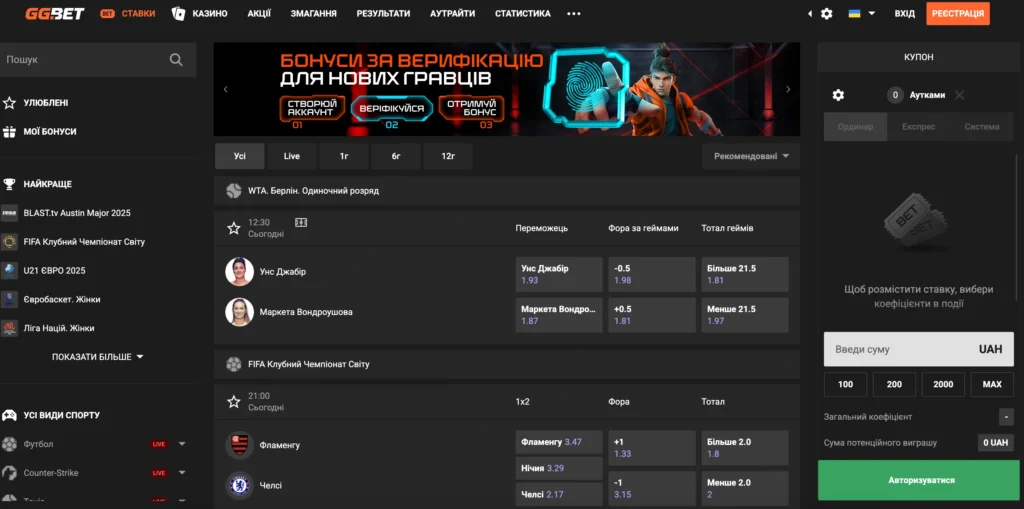Open settings gear in top header
Screen dimensions: 1024x509
coord(827,14)
